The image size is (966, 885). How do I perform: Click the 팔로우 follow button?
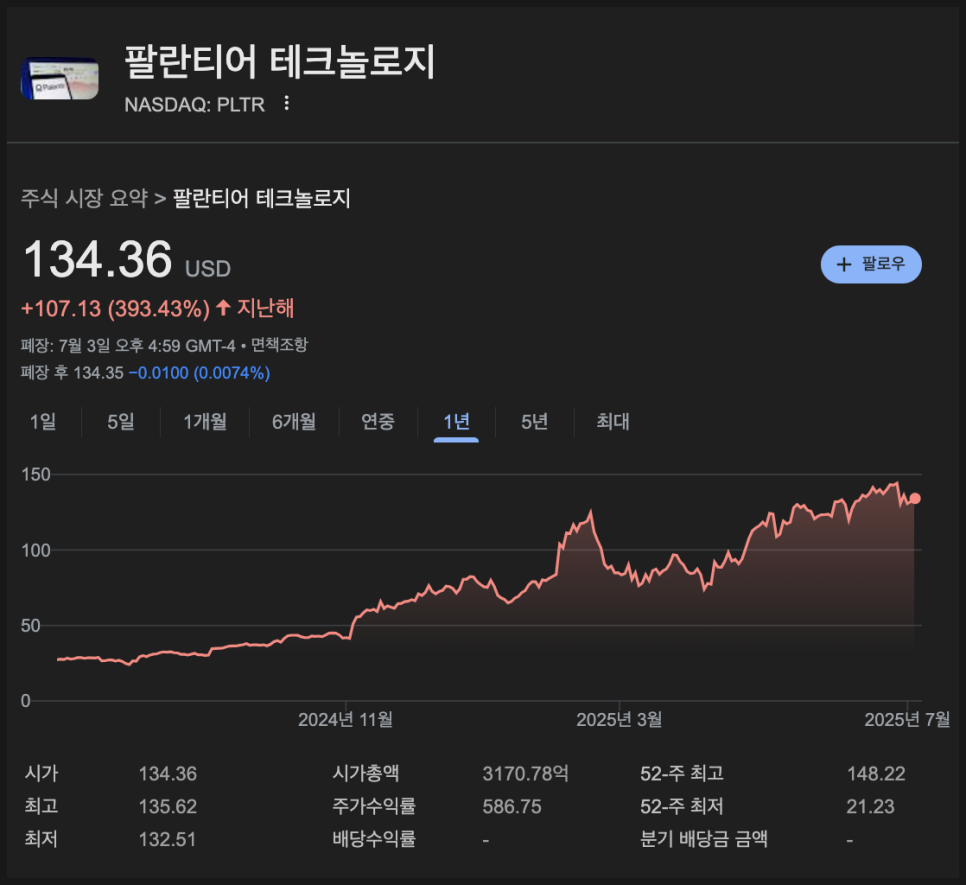871,264
